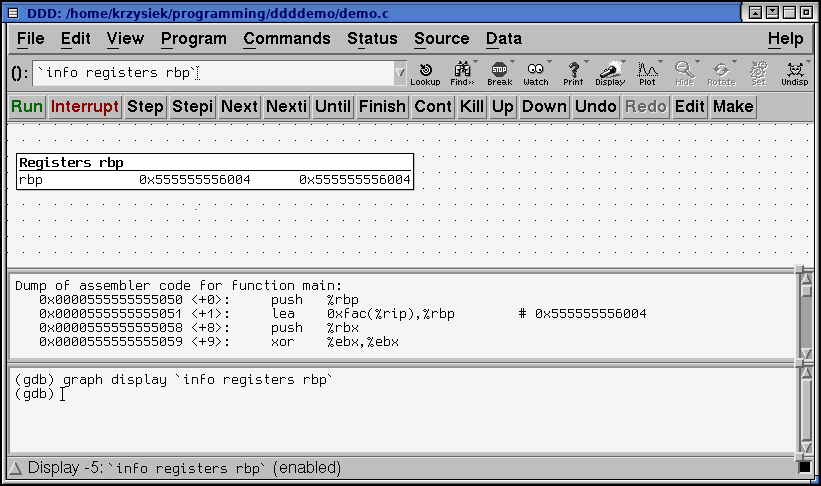
Task: Click the Edit command button
Action: click(x=690, y=107)
